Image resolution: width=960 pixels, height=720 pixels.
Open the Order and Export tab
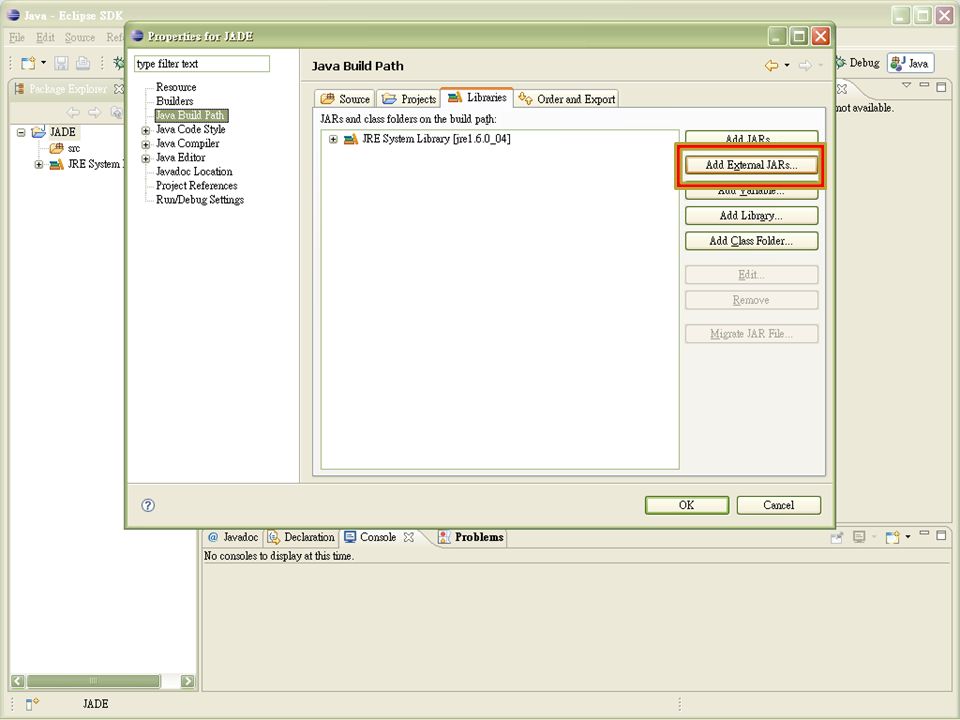(566, 99)
